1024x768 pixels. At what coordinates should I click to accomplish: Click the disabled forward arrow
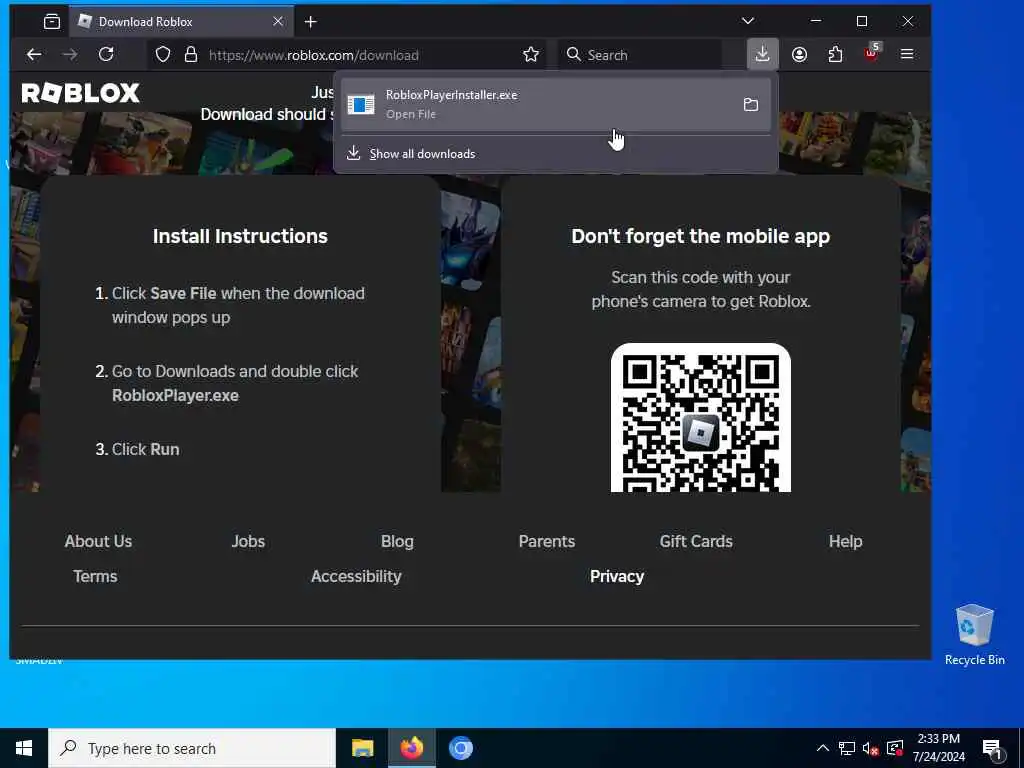tap(69, 55)
